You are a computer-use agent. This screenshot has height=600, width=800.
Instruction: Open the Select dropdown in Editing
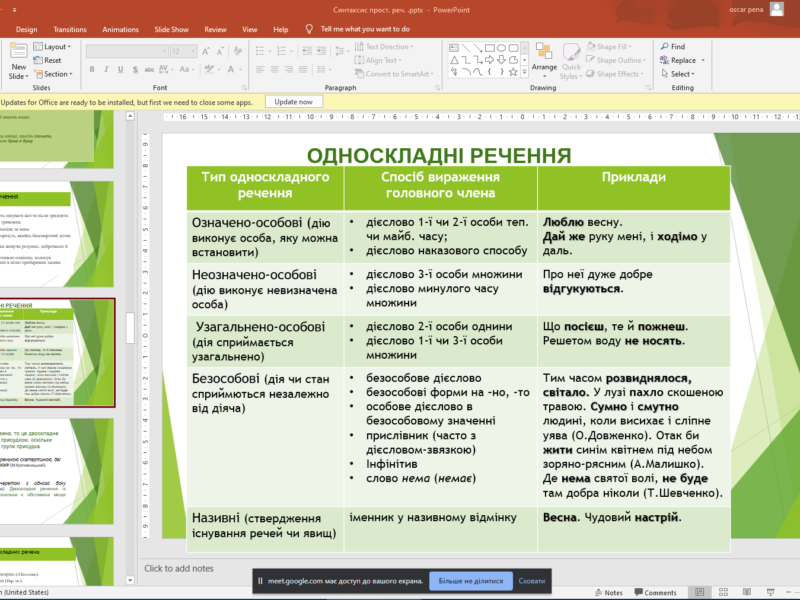click(x=681, y=74)
